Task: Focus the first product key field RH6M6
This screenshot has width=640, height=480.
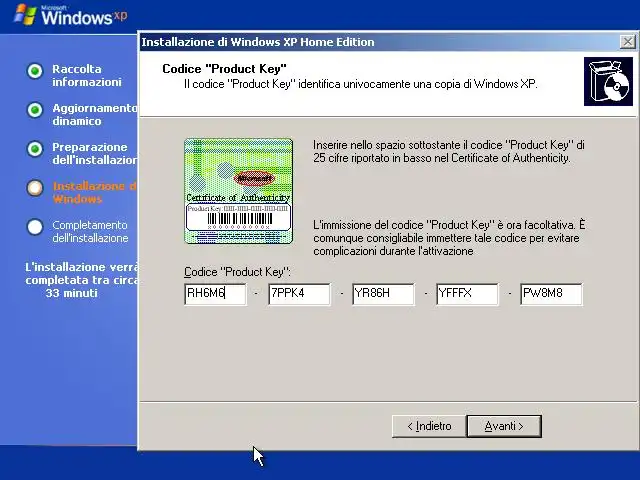Action: pos(216,294)
